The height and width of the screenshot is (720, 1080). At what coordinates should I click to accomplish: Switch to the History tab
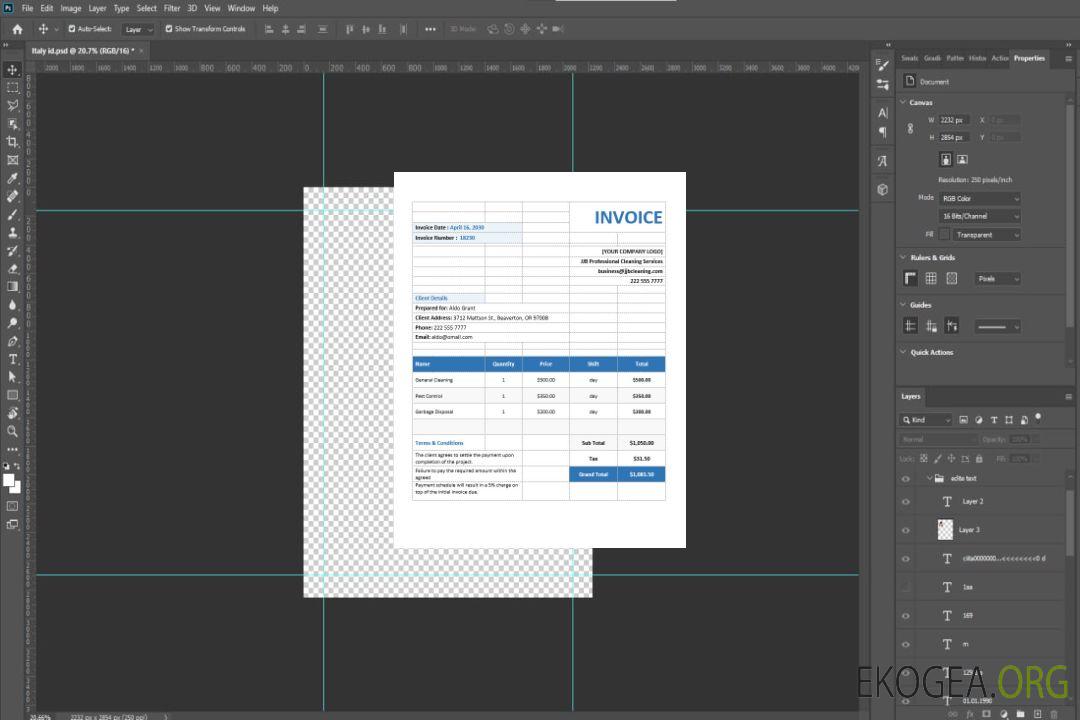click(977, 58)
